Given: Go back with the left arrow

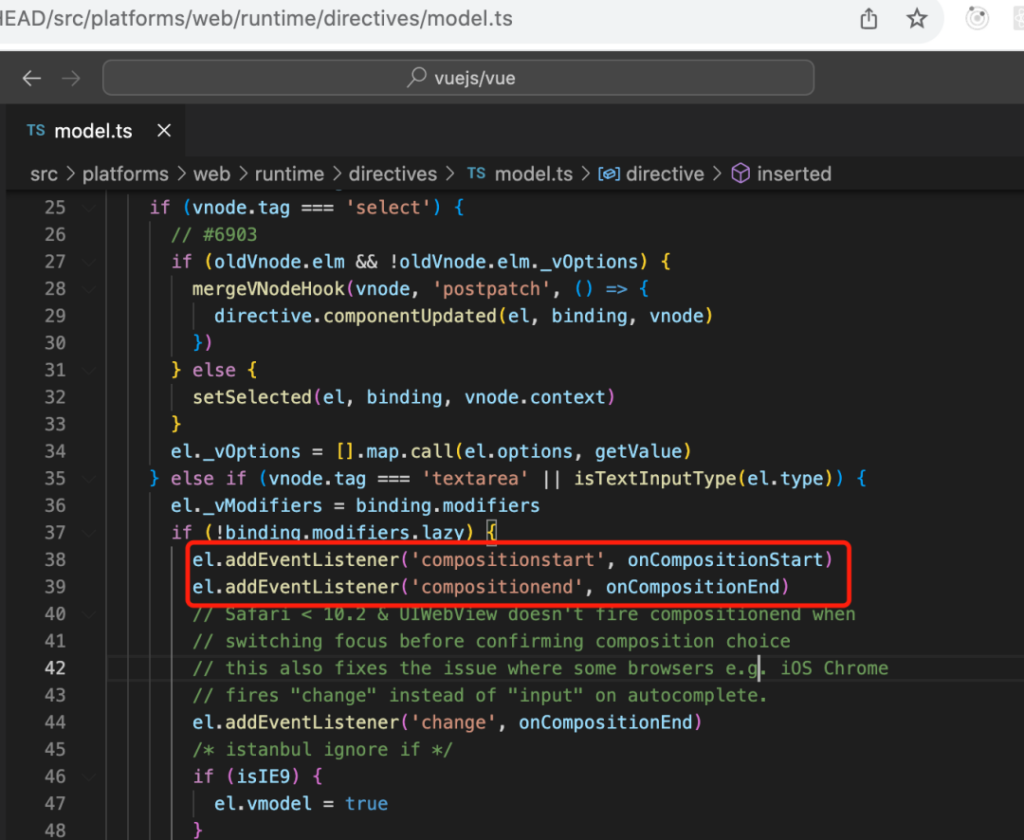Looking at the screenshot, I should [31, 79].
